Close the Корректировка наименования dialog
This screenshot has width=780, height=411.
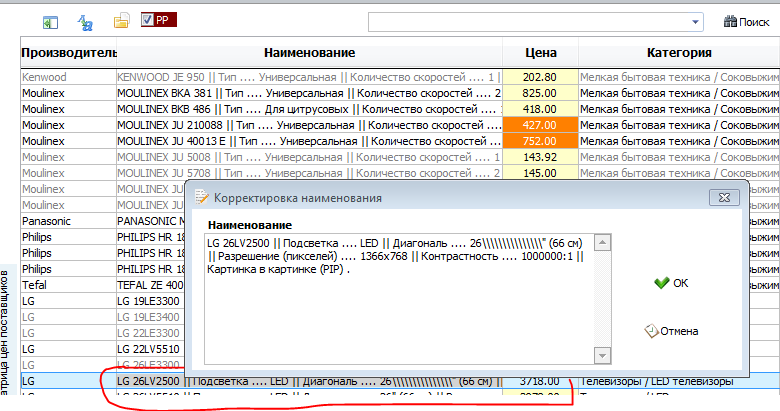pyautogui.click(x=724, y=198)
